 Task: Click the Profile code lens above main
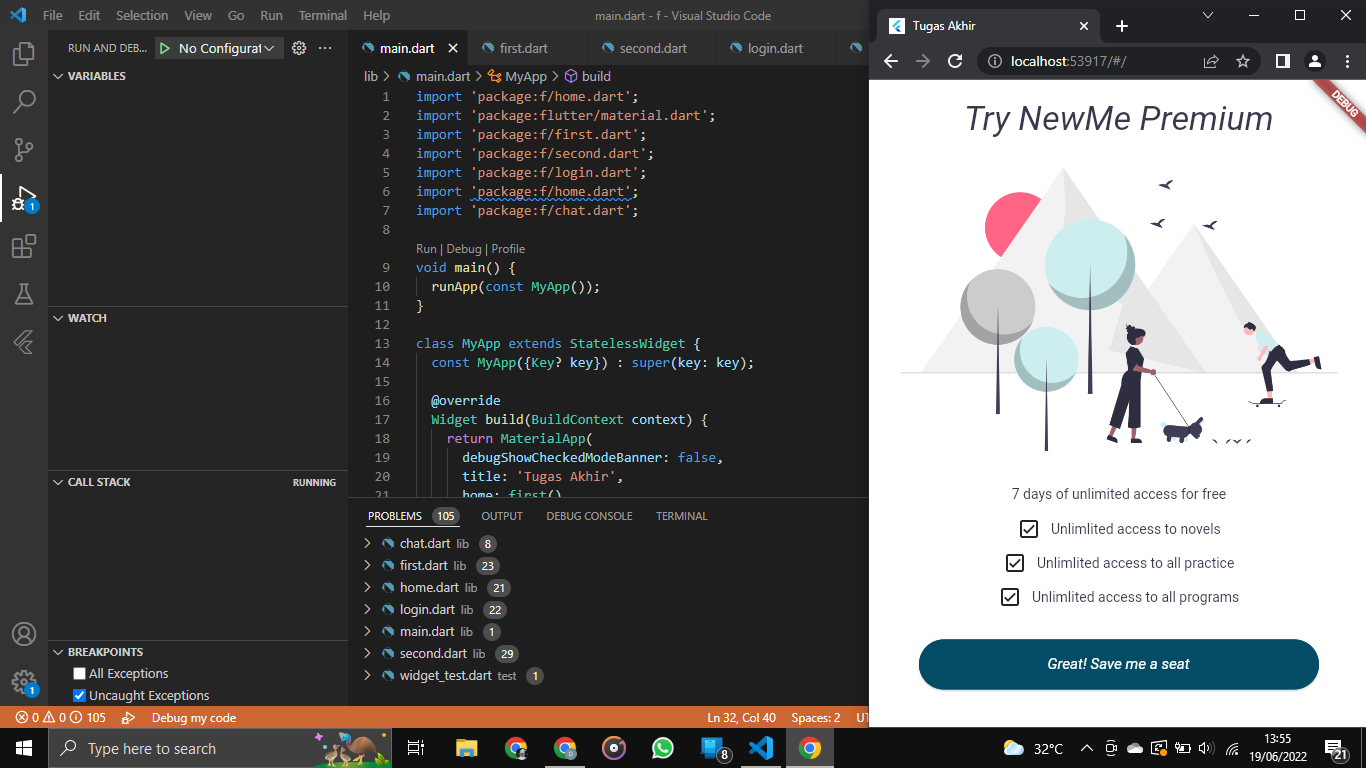coord(508,249)
